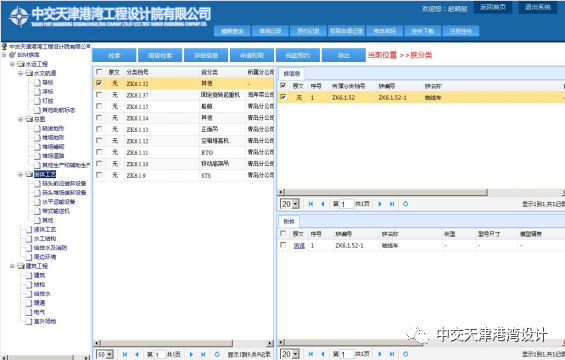
Task: Click page number field in classification pager
Action: 159,355
